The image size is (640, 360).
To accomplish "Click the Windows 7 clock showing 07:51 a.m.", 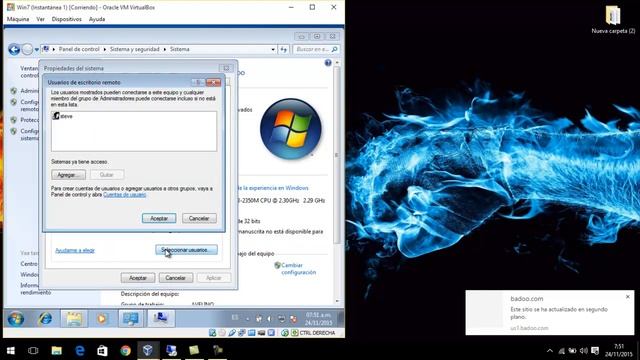I will click(x=318, y=319).
